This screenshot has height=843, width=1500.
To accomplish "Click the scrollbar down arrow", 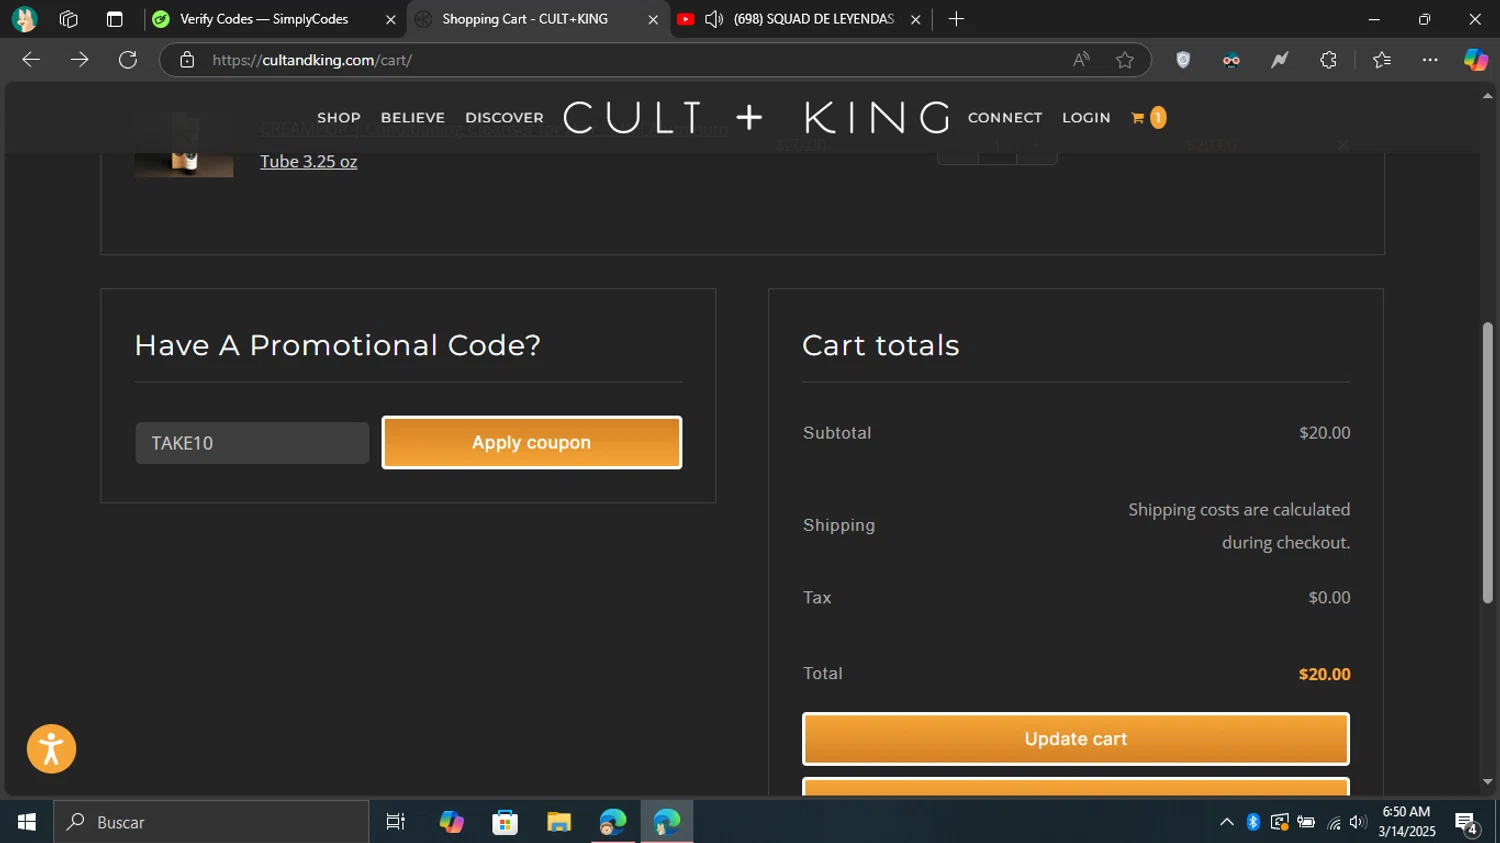I will [x=1487, y=782].
